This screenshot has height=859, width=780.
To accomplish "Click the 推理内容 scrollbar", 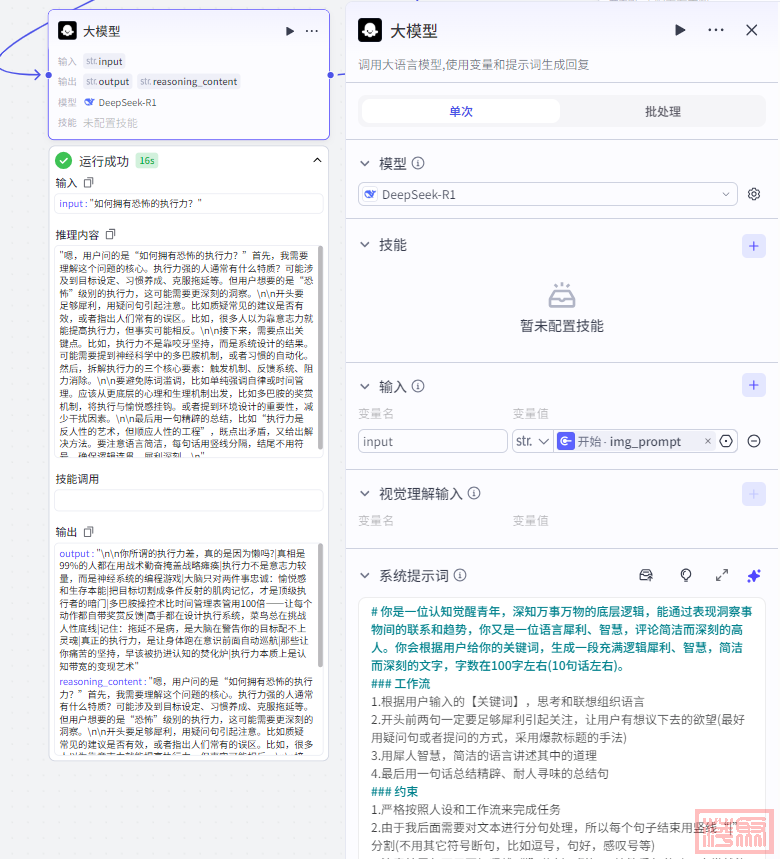I will click(320, 348).
